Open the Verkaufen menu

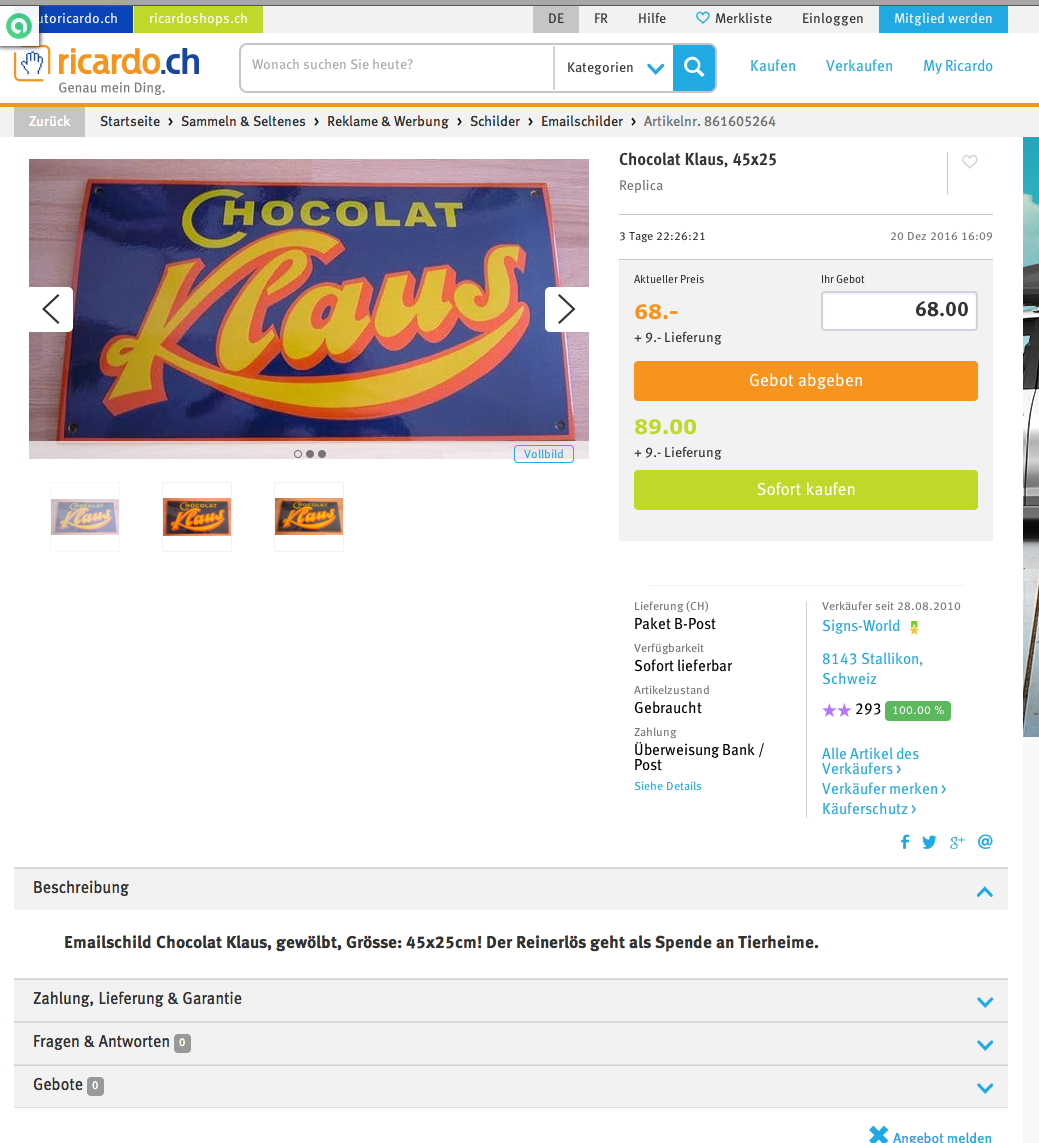coord(859,66)
